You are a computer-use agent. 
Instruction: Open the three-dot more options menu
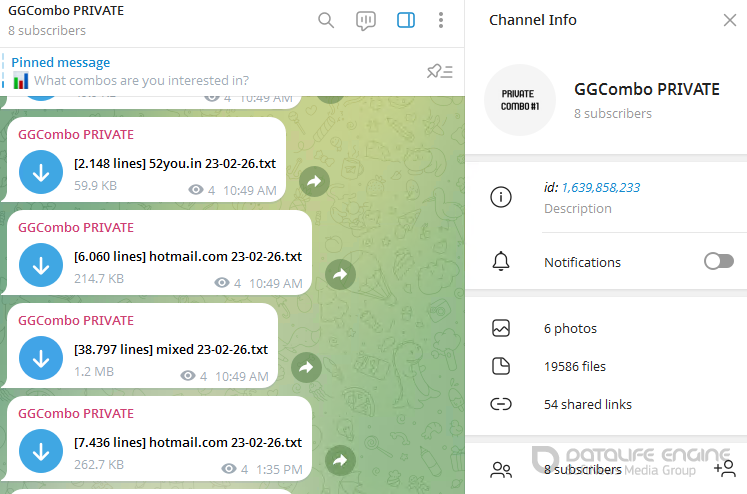[441, 20]
